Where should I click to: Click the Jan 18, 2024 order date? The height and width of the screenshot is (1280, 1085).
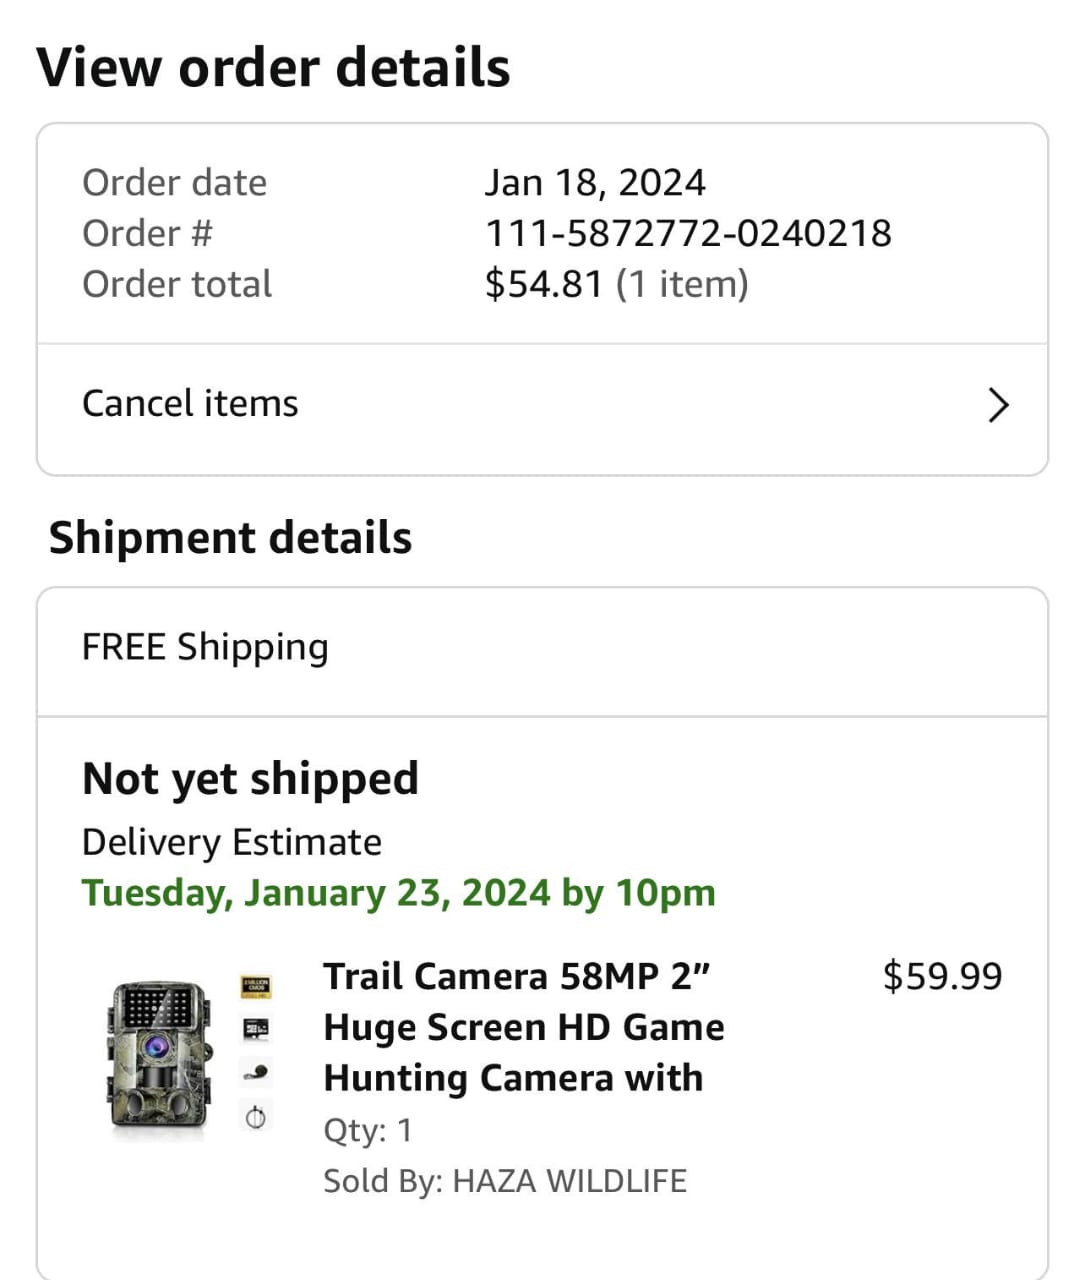pos(595,183)
